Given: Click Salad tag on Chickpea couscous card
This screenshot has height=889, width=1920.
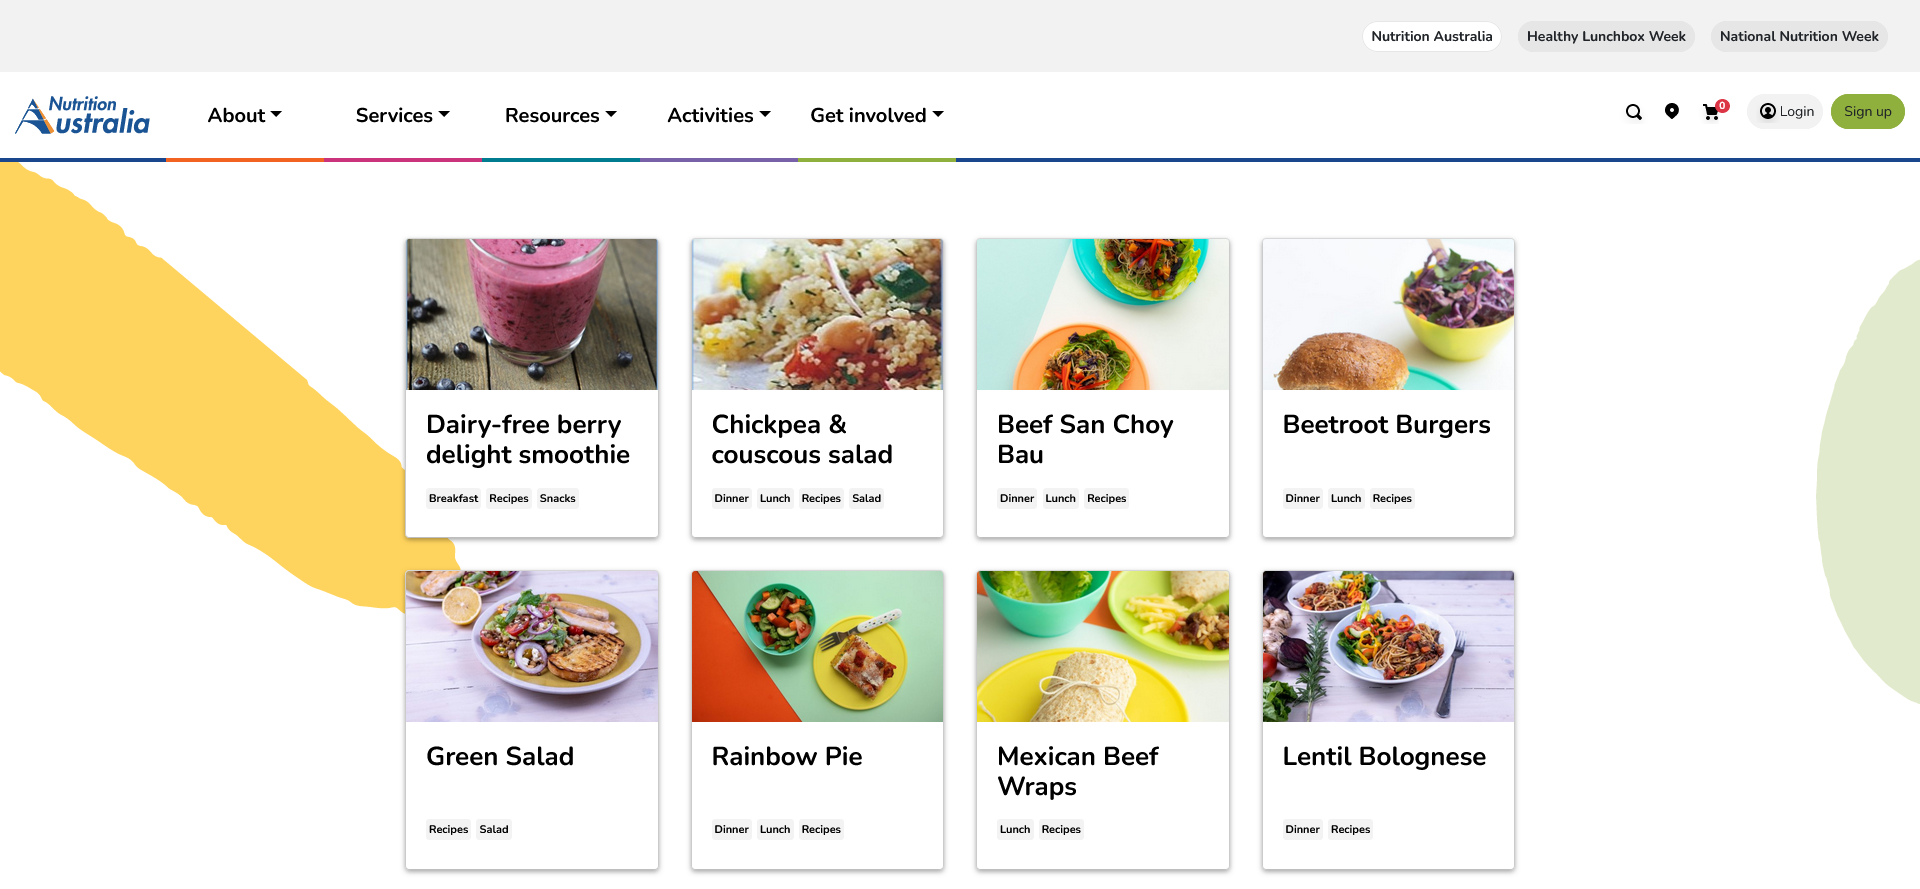Looking at the screenshot, I should (x=866, y=498).
